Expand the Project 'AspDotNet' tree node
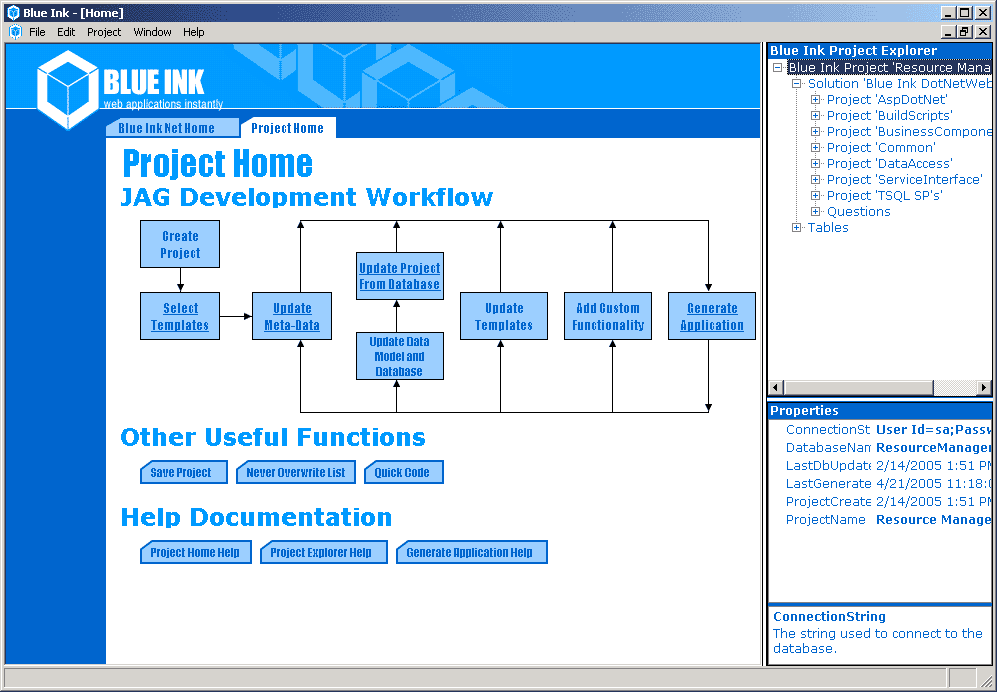 click(x=815, y=100)
